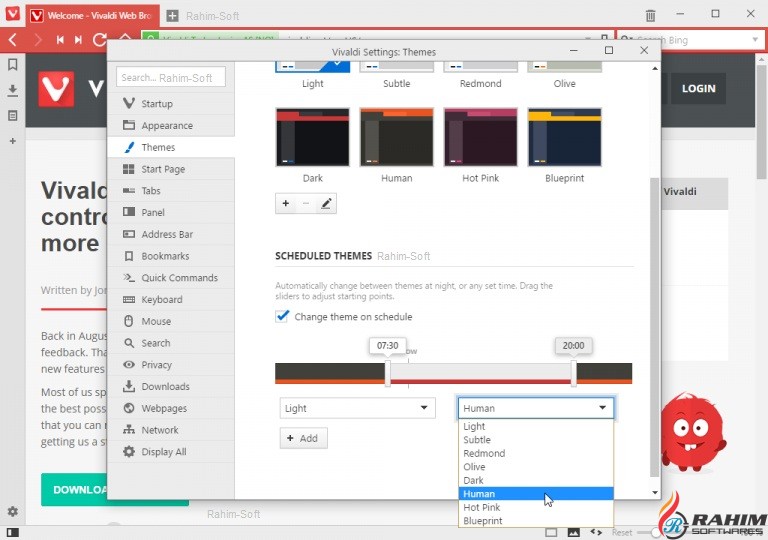Open Notes panel from the side bar
Screen dimensions: 768x540
pyautogui.click(x=13, y=116)
